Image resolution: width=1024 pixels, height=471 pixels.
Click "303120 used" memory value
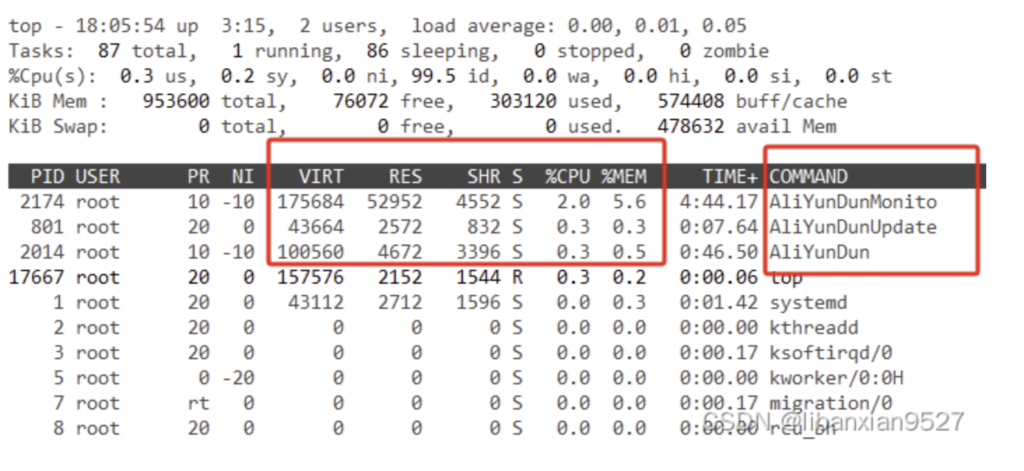(550, 101)
